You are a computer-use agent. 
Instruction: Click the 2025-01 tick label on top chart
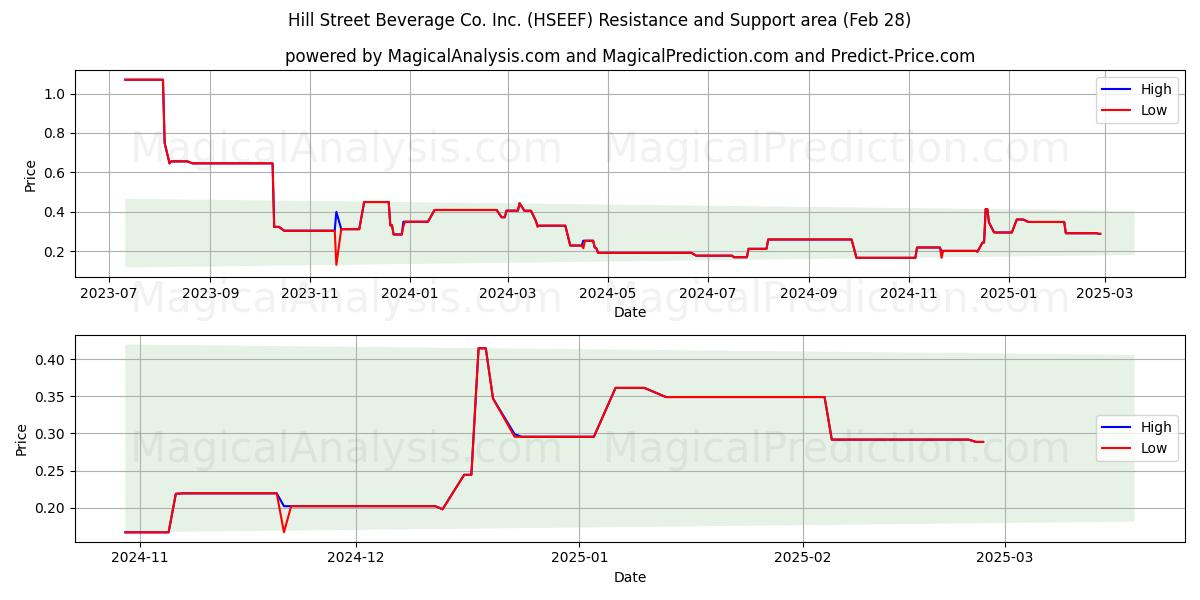pos(1008,294)
